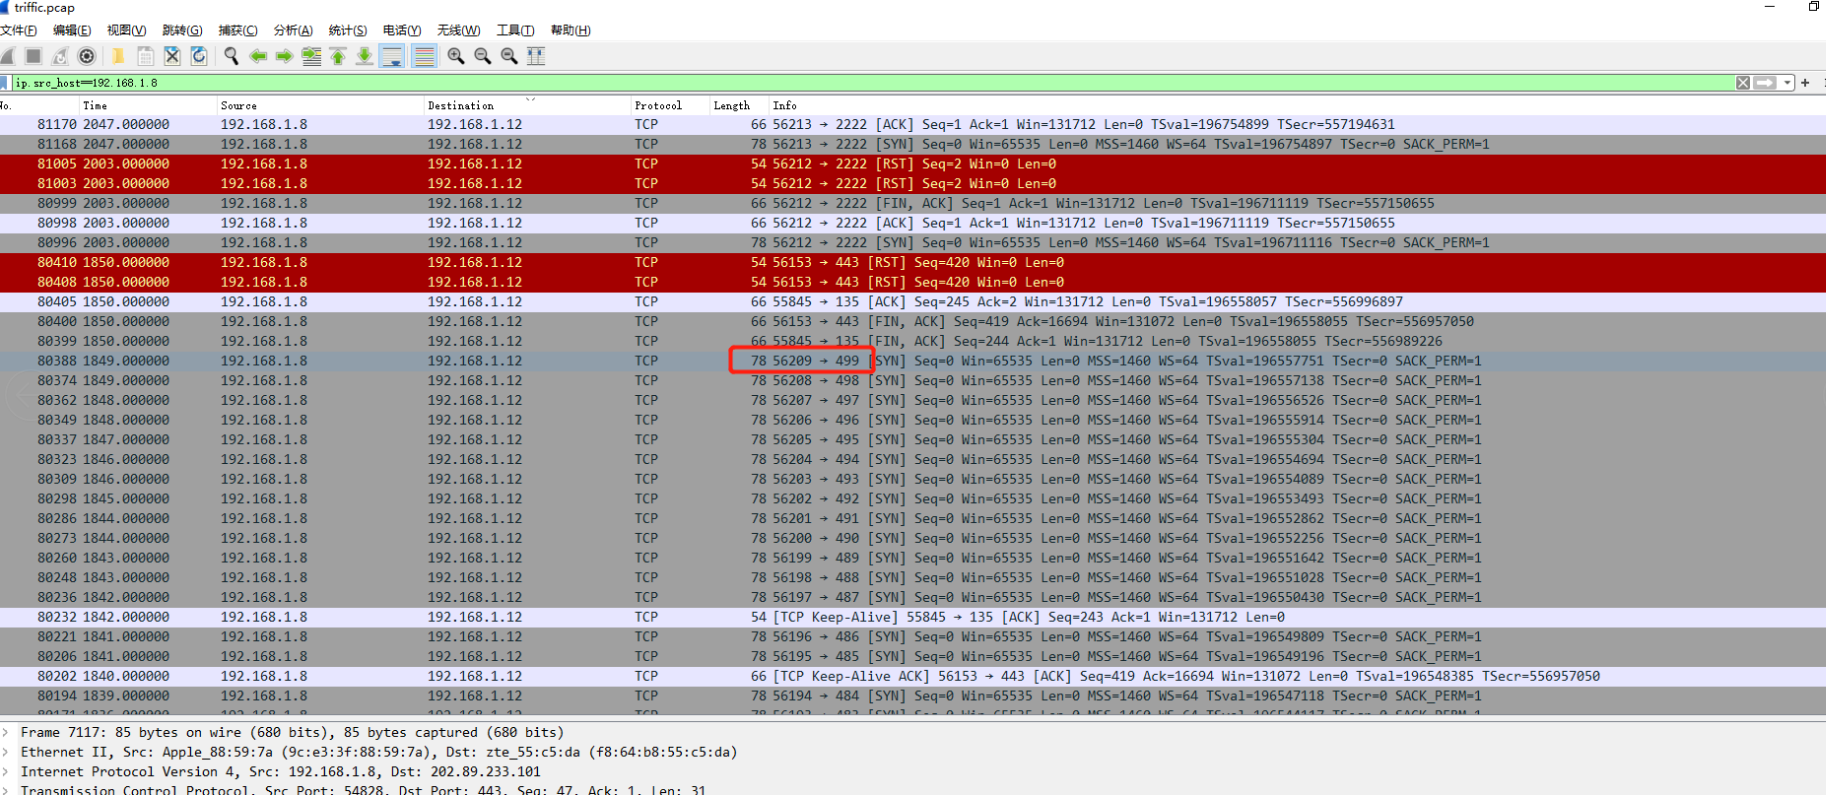This screenshot has width=1826, height=795.
Task: Go back to the previous packet
Action: [x=258, y=56]
